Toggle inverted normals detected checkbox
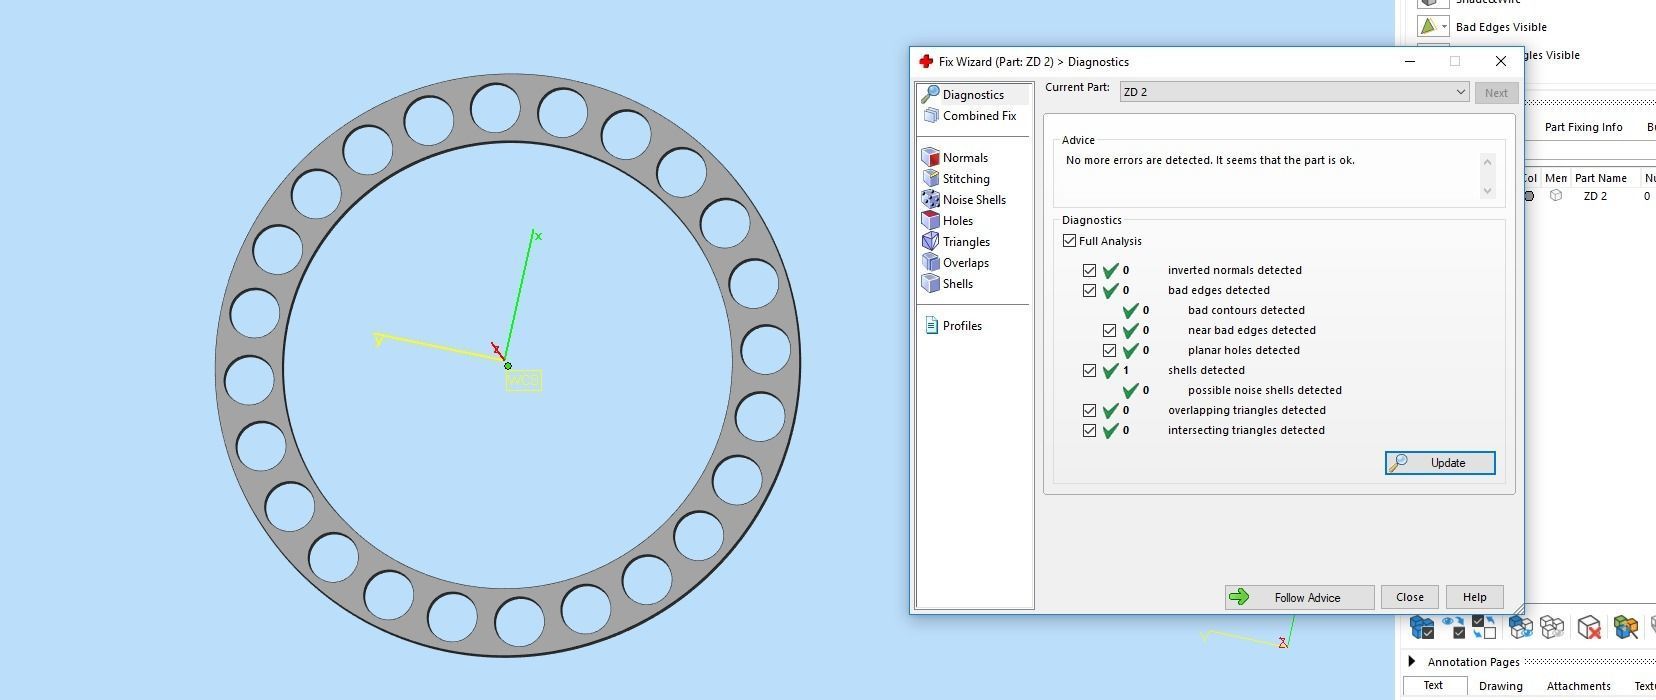This screenshot has height=700, width=1656. point(1090,270)
